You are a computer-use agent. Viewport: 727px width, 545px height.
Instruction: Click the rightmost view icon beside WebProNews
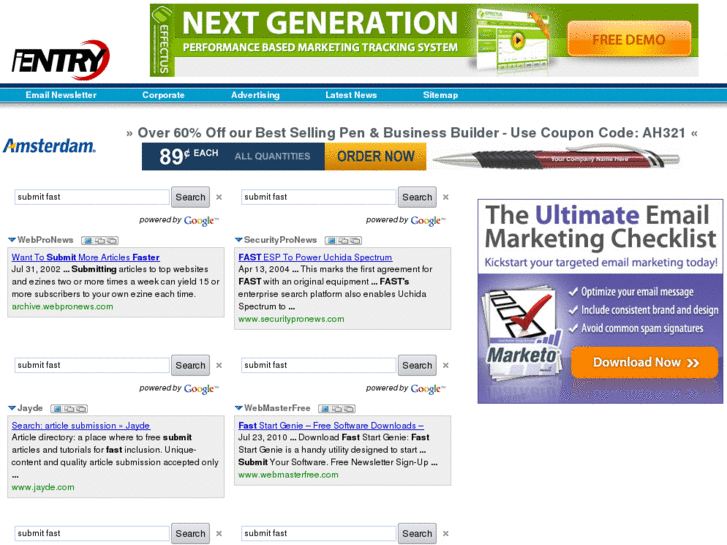[112, 240]
